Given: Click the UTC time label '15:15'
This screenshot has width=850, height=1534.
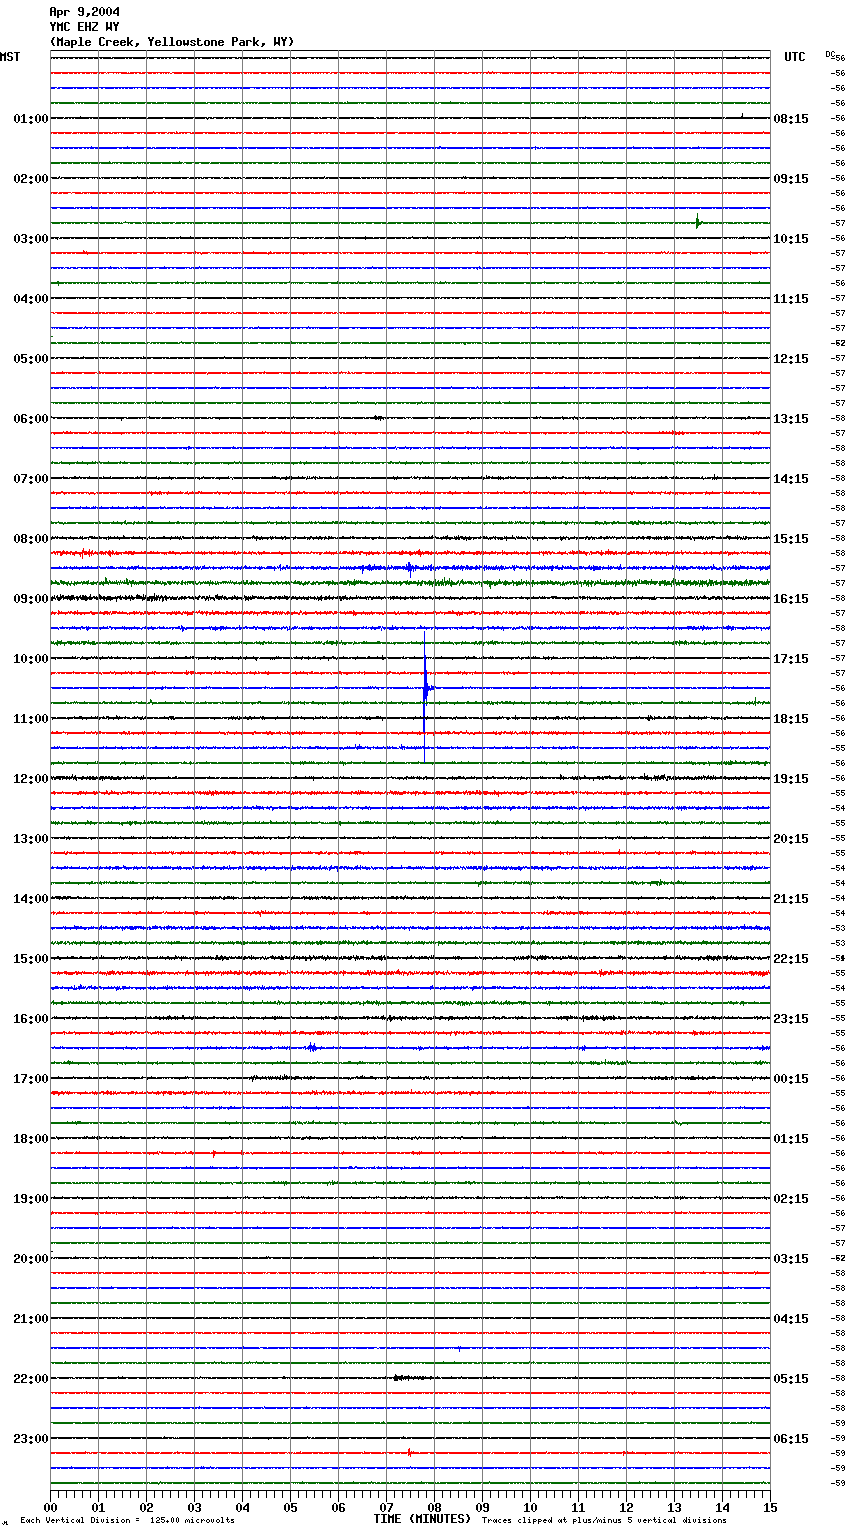Looking at the screenshot, I should coord(791,539).
